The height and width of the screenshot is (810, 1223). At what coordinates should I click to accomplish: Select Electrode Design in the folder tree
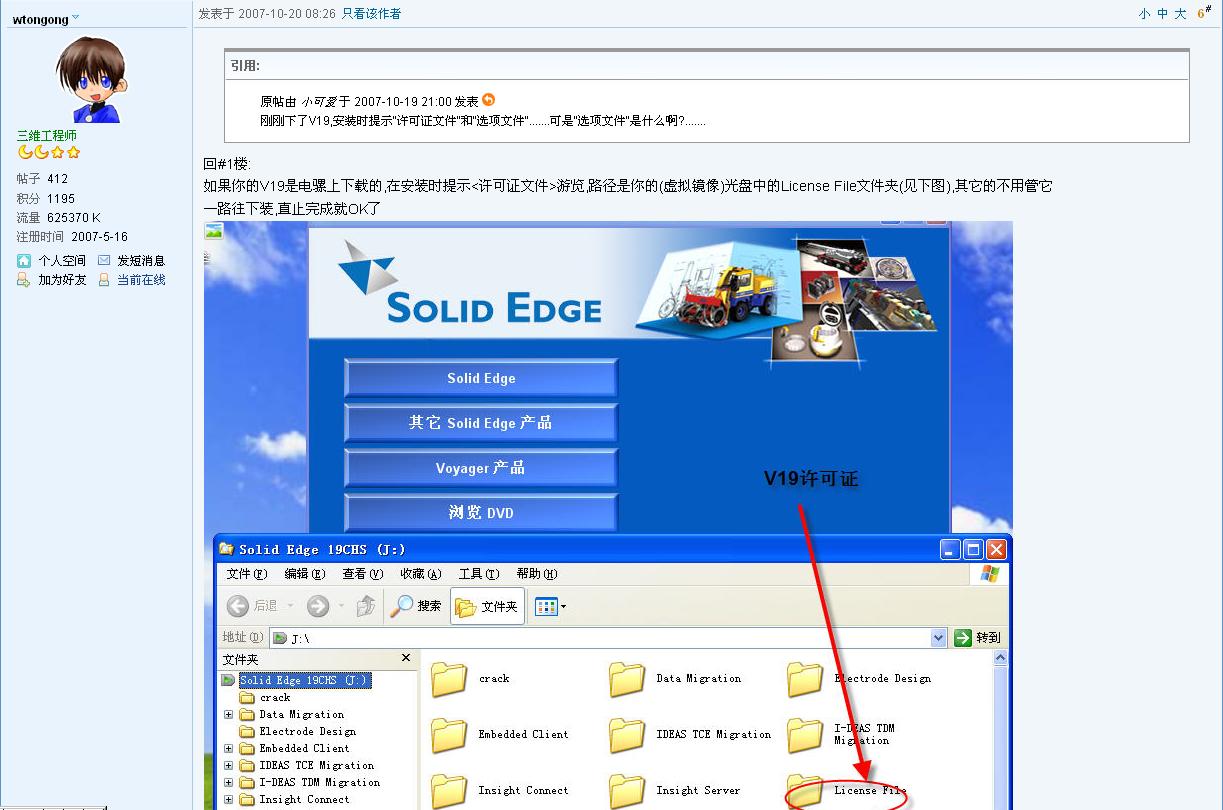coord(307,732)
